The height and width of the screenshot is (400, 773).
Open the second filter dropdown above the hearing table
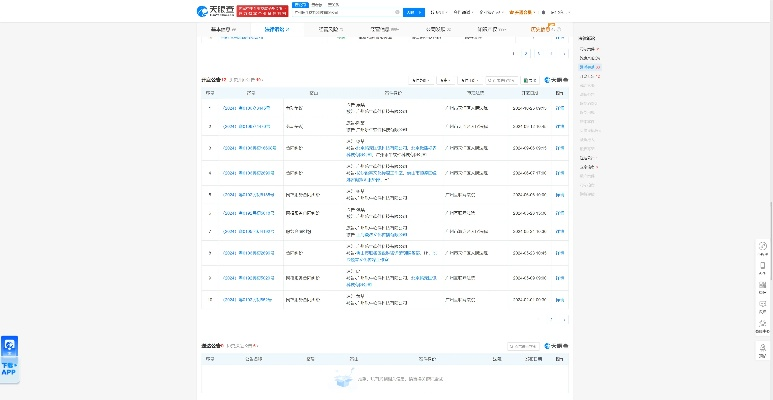446,80
